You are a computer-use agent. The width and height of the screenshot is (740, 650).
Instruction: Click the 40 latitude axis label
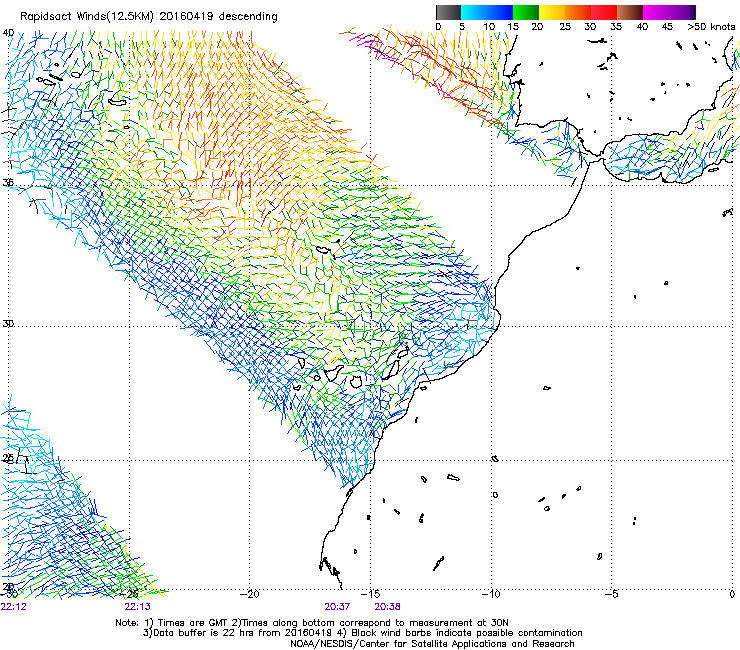point(8,33)
